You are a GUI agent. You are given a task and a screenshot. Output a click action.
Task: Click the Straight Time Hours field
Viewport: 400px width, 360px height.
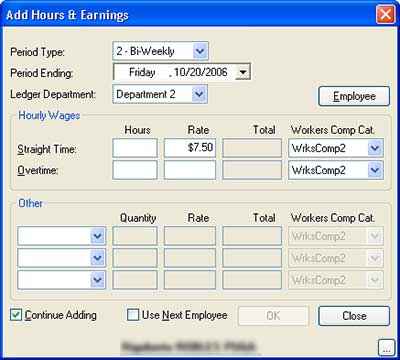(x=135, y=148)
